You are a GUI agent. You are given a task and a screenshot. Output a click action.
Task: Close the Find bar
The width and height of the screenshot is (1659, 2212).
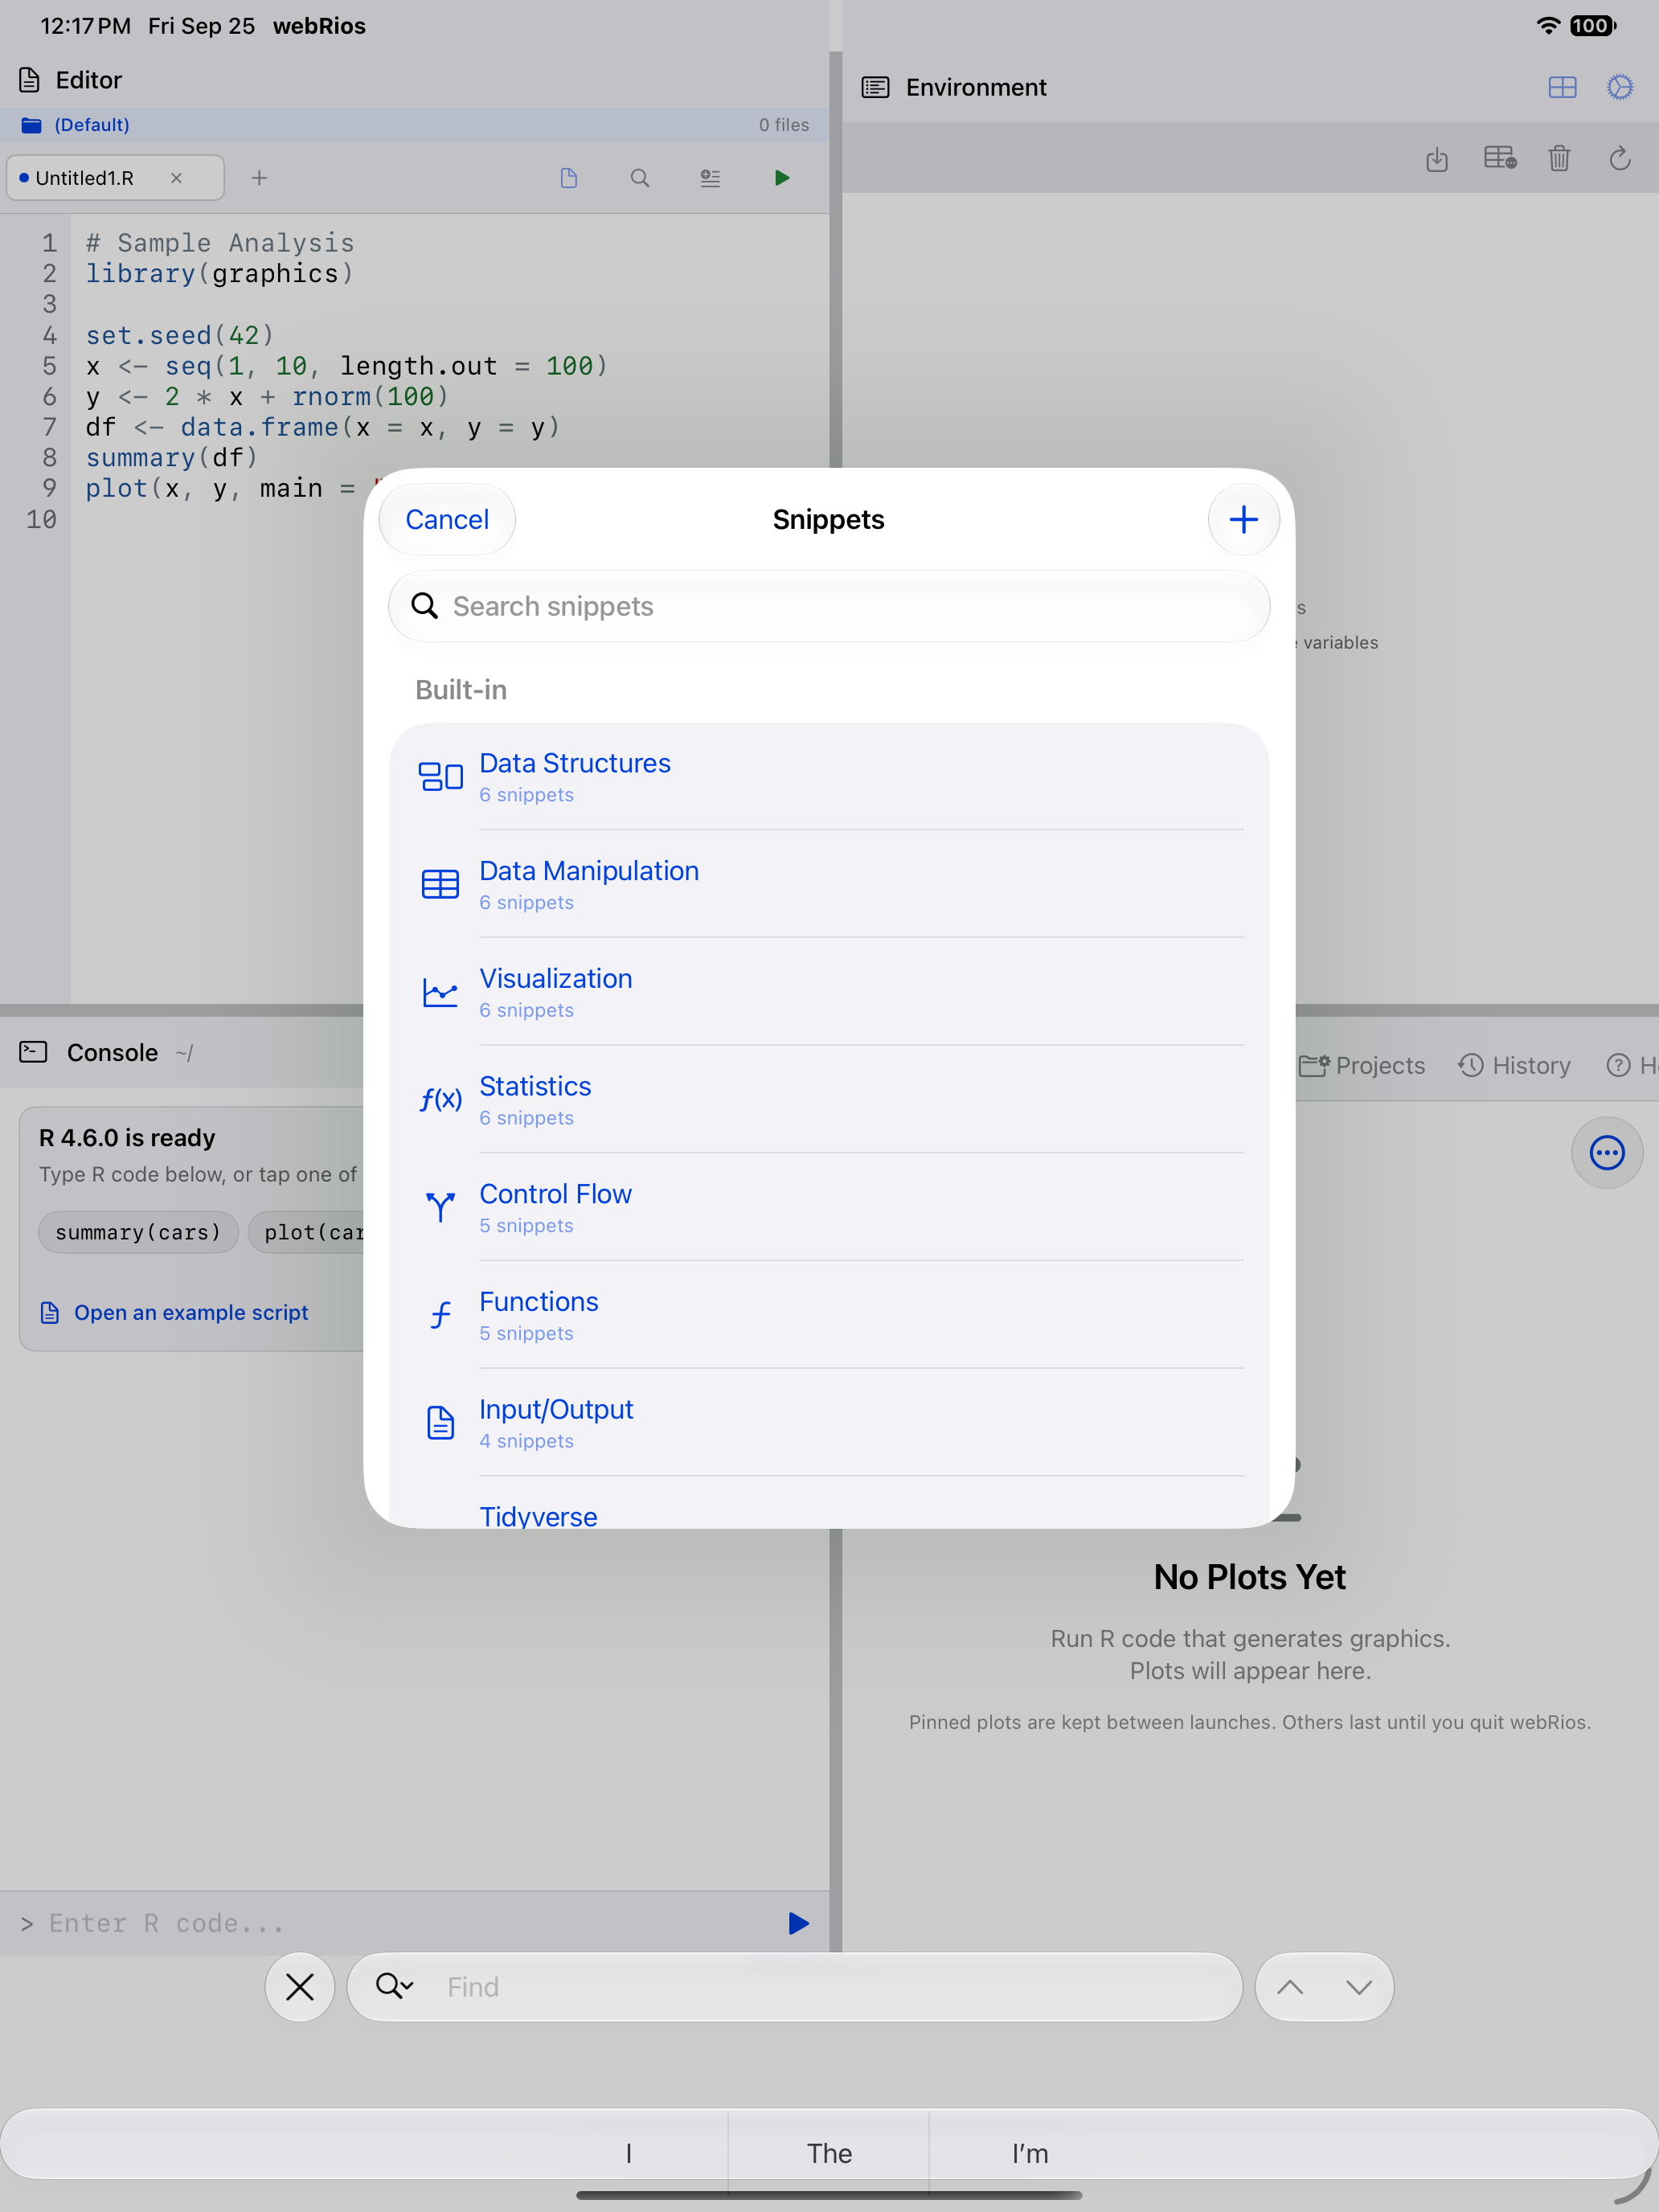pyautogui.click(x=300, y=1987)
